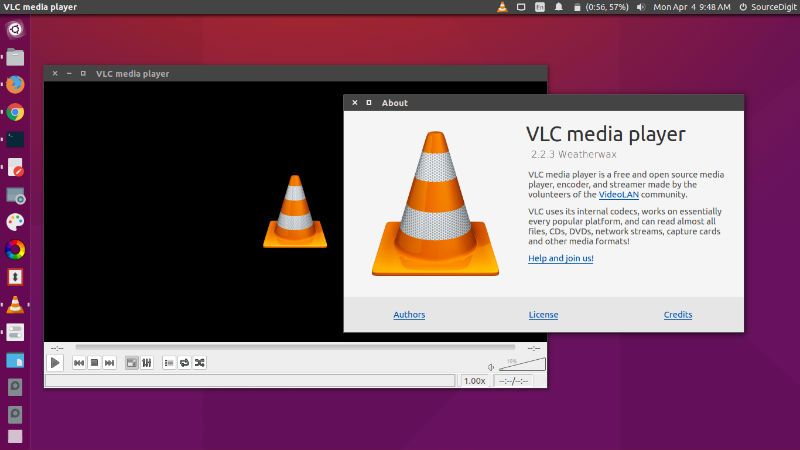Open the screenshot tool dock icon
800x450 pixels.
pos(15,195)
